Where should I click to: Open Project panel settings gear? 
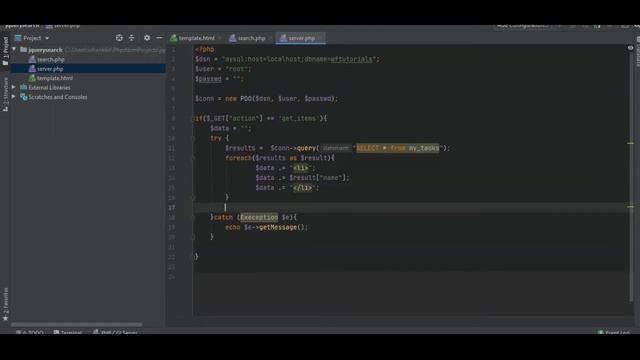click(x=147, y=38)
